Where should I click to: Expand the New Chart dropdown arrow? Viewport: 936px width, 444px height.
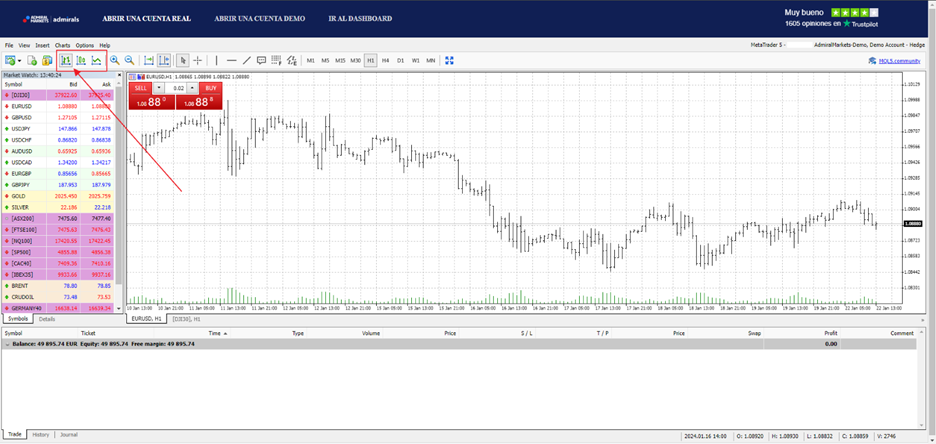[20, 60]
